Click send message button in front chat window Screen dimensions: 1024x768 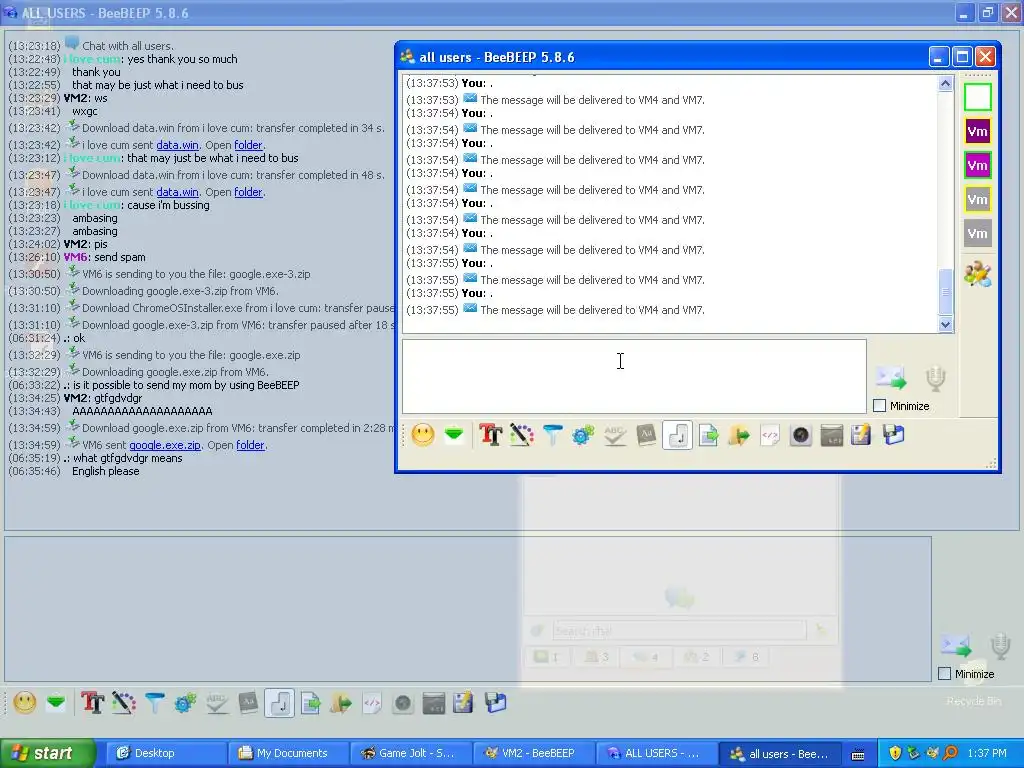coord(891,377)
